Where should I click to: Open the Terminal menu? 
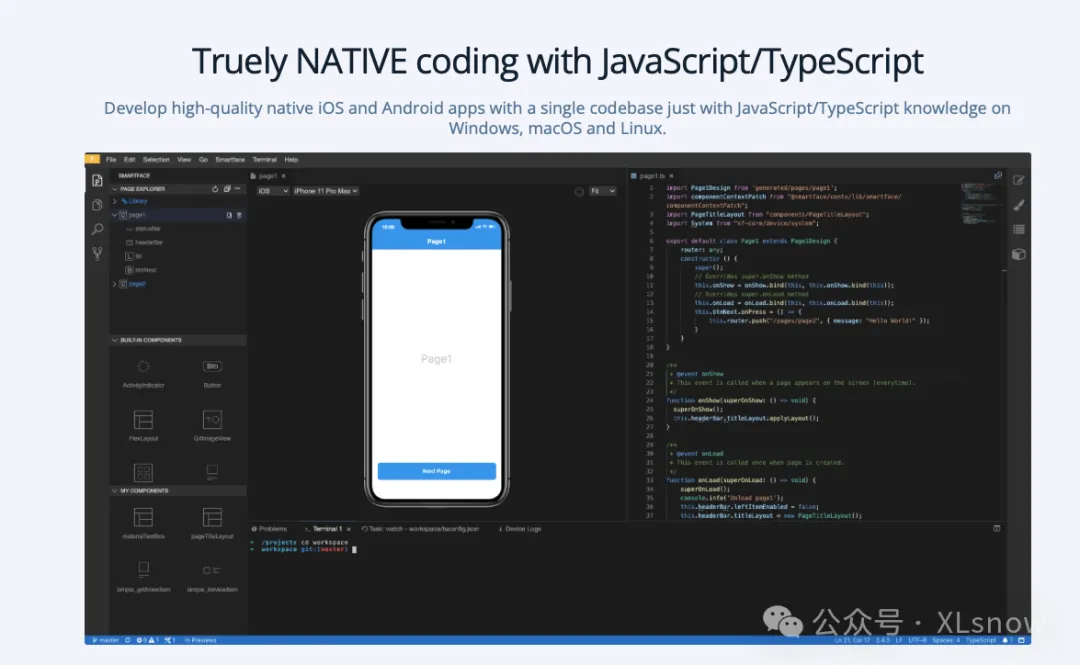264,159
